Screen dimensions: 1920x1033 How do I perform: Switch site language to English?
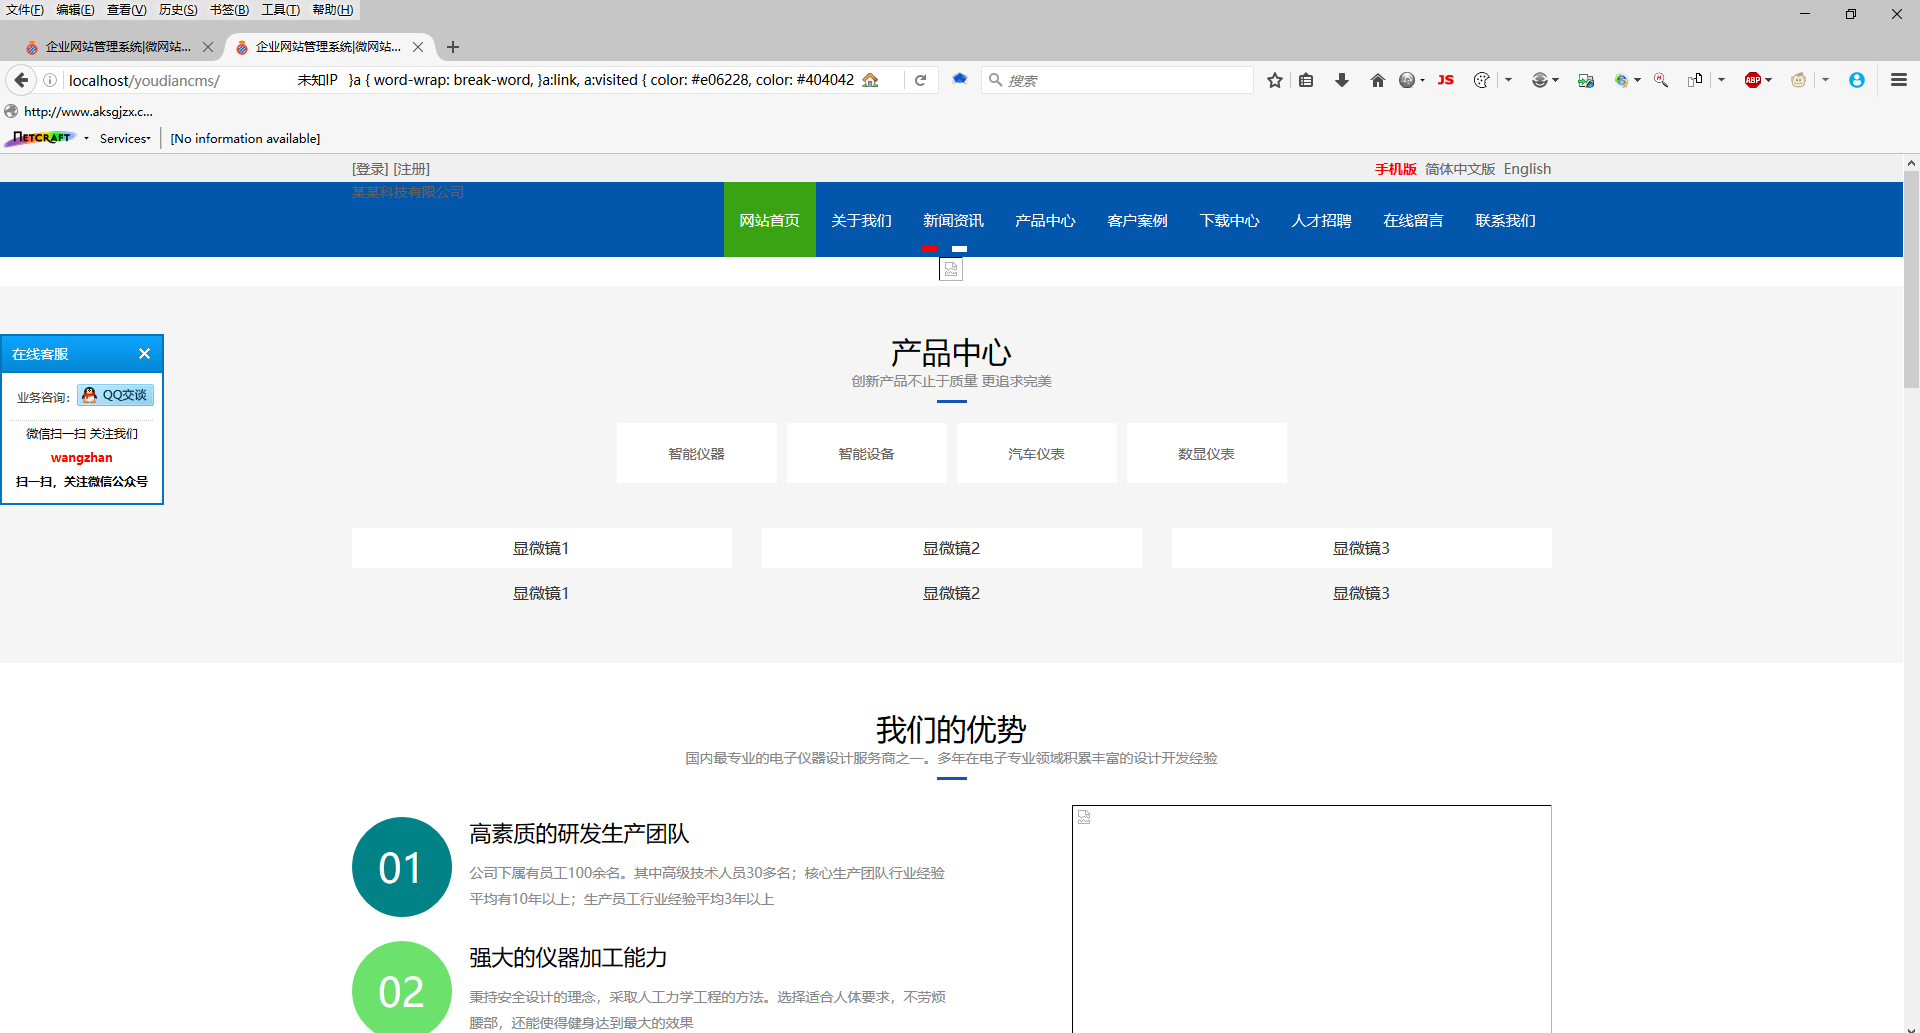pyautogui.click(x=1527, y=169)
